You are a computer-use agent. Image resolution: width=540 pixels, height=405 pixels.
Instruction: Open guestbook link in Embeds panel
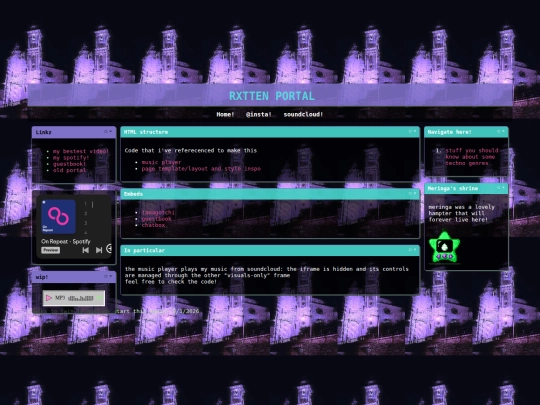(156, 219)
